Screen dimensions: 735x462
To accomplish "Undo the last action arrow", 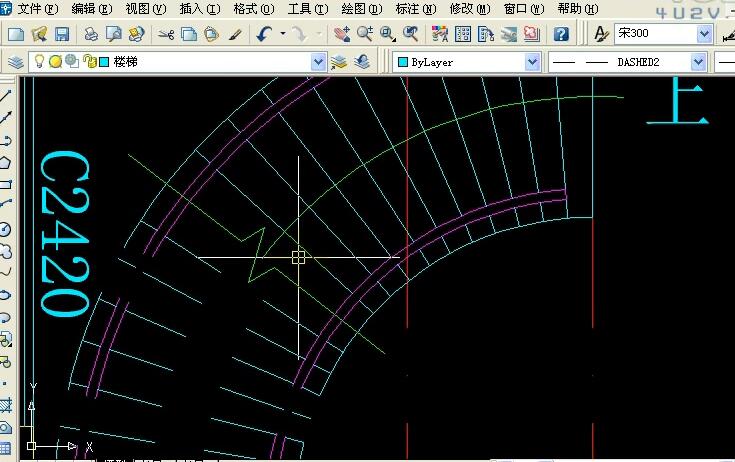I will click(265, 34).
